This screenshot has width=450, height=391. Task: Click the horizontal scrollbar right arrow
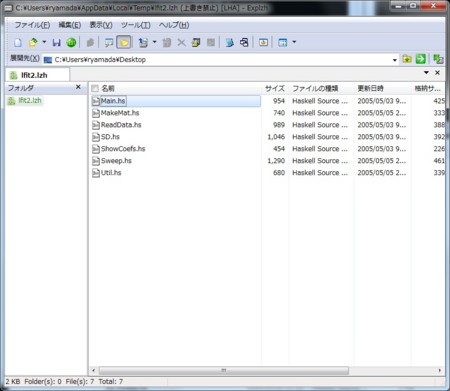pyautogui.click(x=440, y=370)
